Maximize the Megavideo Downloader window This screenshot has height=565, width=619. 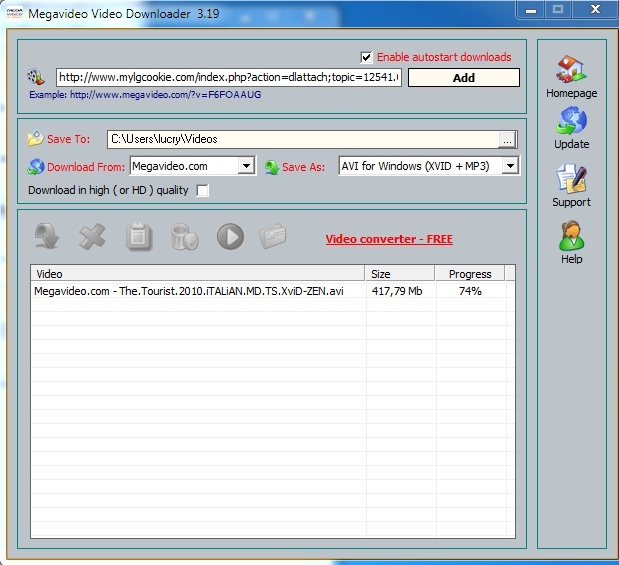558,9
